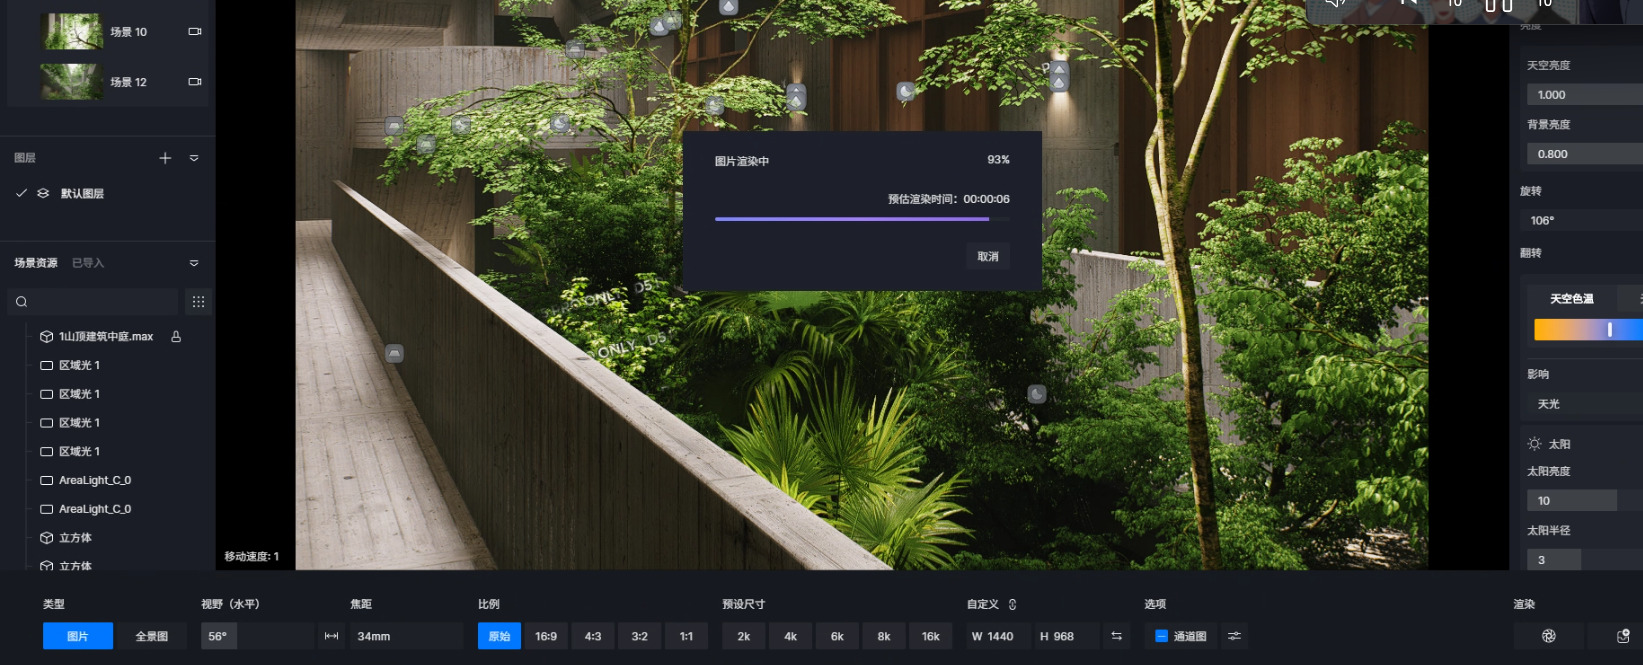Click the camera icon beside 场景 10
The image size is (1643, 665).
pos(195,32)
